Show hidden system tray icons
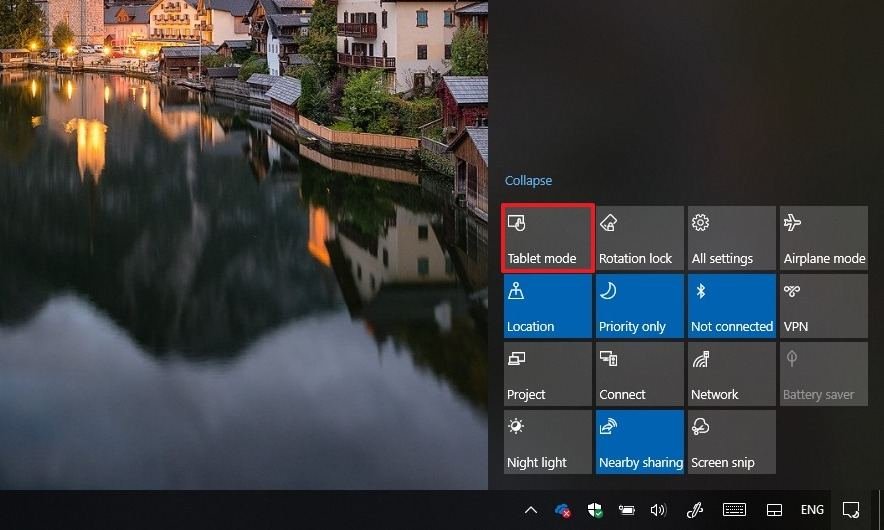The width and height of the screenshot is (884, 530). point(531,510)
